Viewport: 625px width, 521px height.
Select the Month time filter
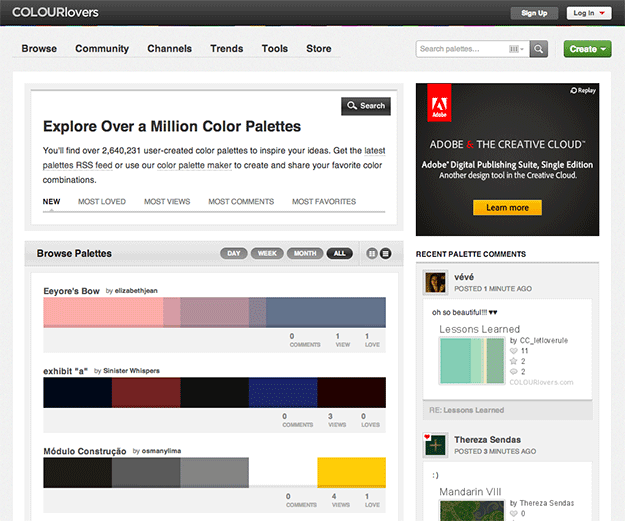pyautogui.click(x=304, y=254)
